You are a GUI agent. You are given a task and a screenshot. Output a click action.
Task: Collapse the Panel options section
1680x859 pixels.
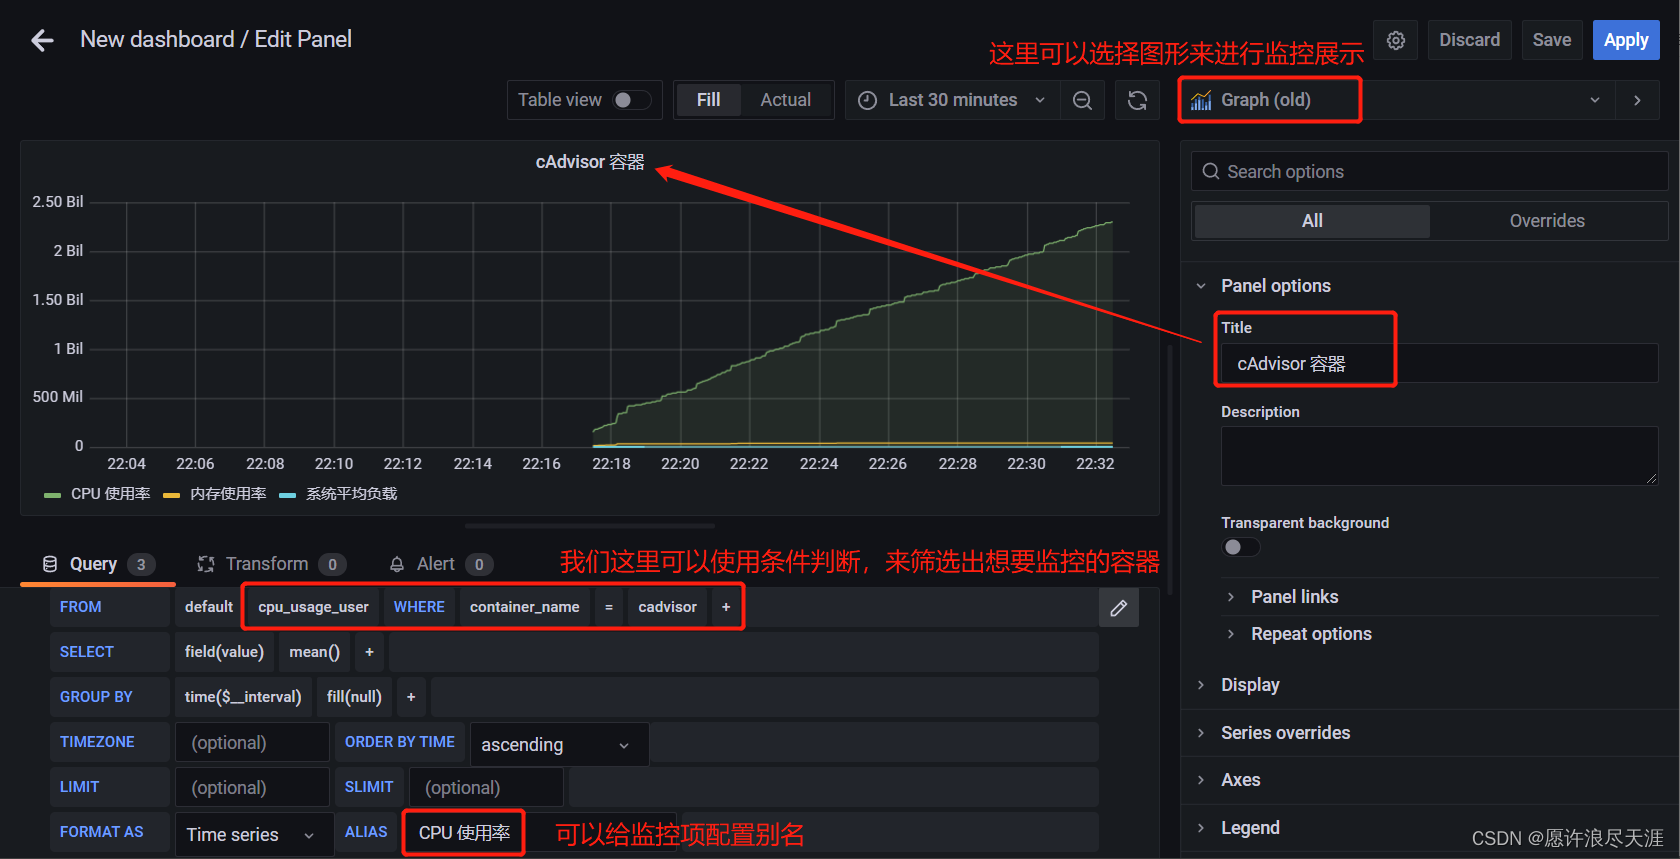pyautogui.click(x=1275, y=286)
